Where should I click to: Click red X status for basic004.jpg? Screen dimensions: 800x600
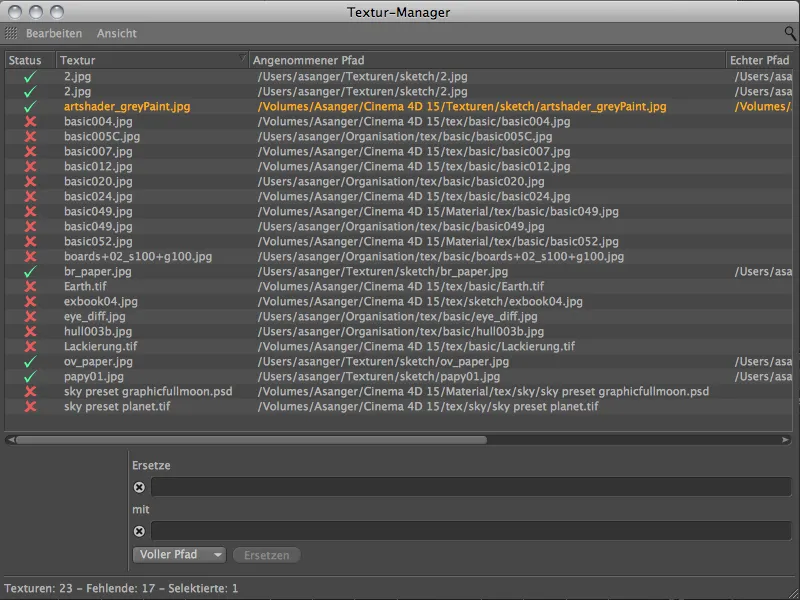pos(31,121)
